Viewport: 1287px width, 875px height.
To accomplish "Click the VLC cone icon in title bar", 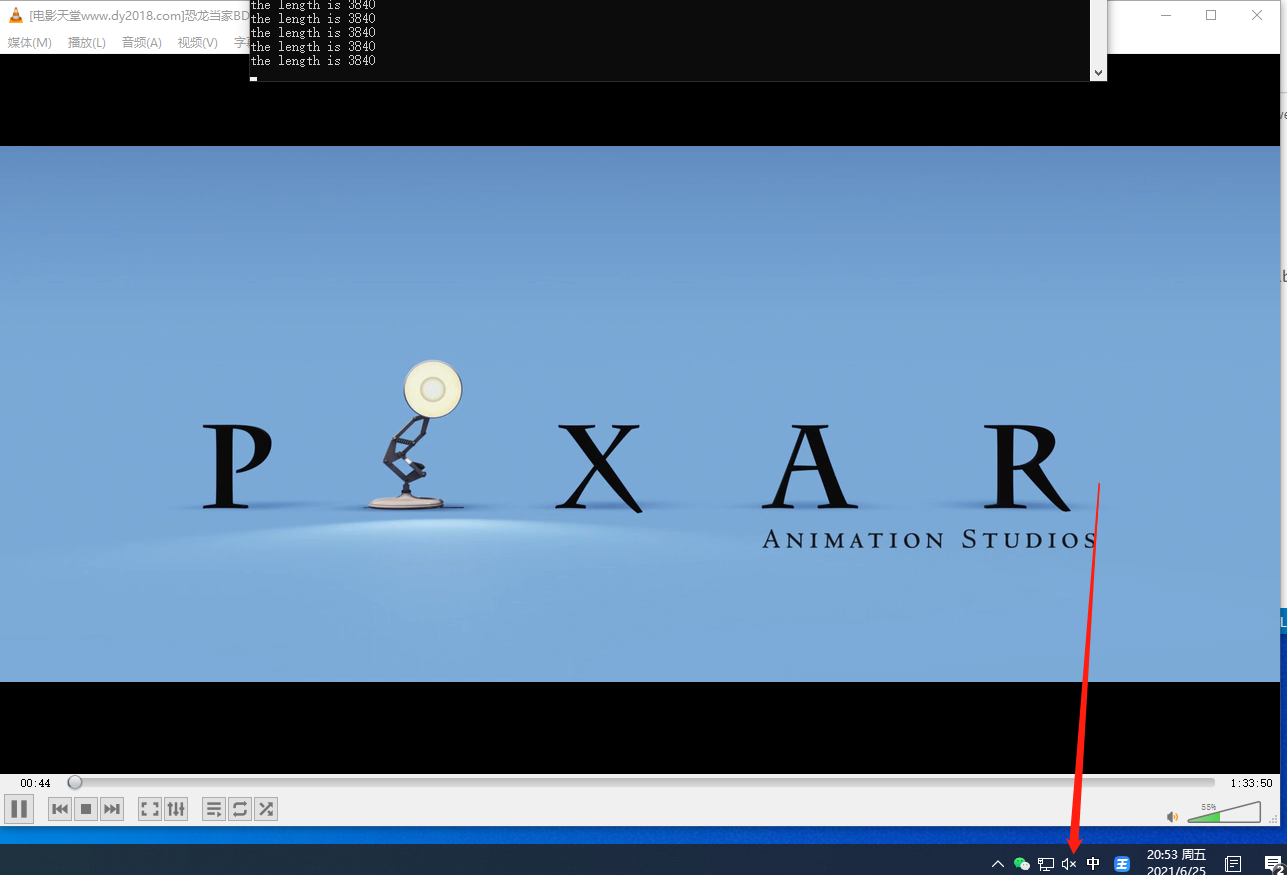I will [15, 15].
